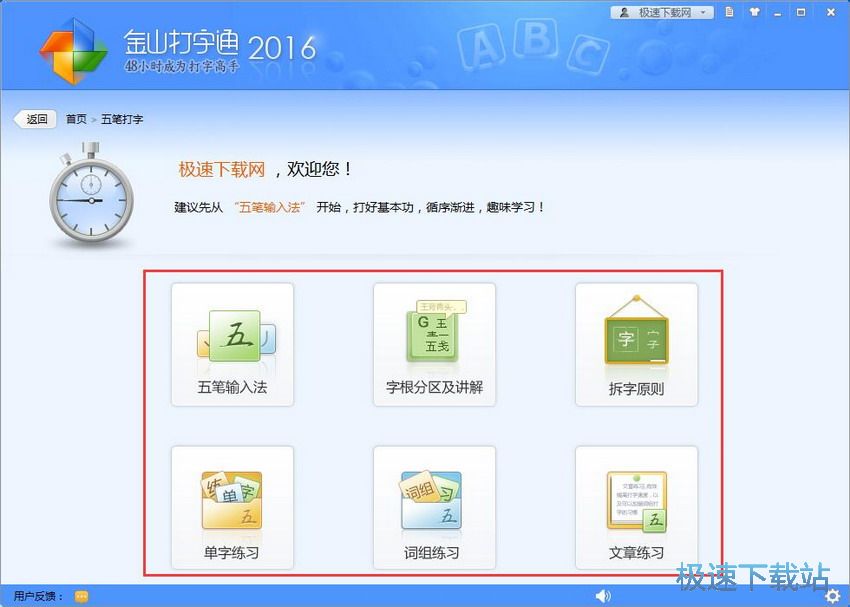Start the 文章练习 practice card

tap(636, 507)
